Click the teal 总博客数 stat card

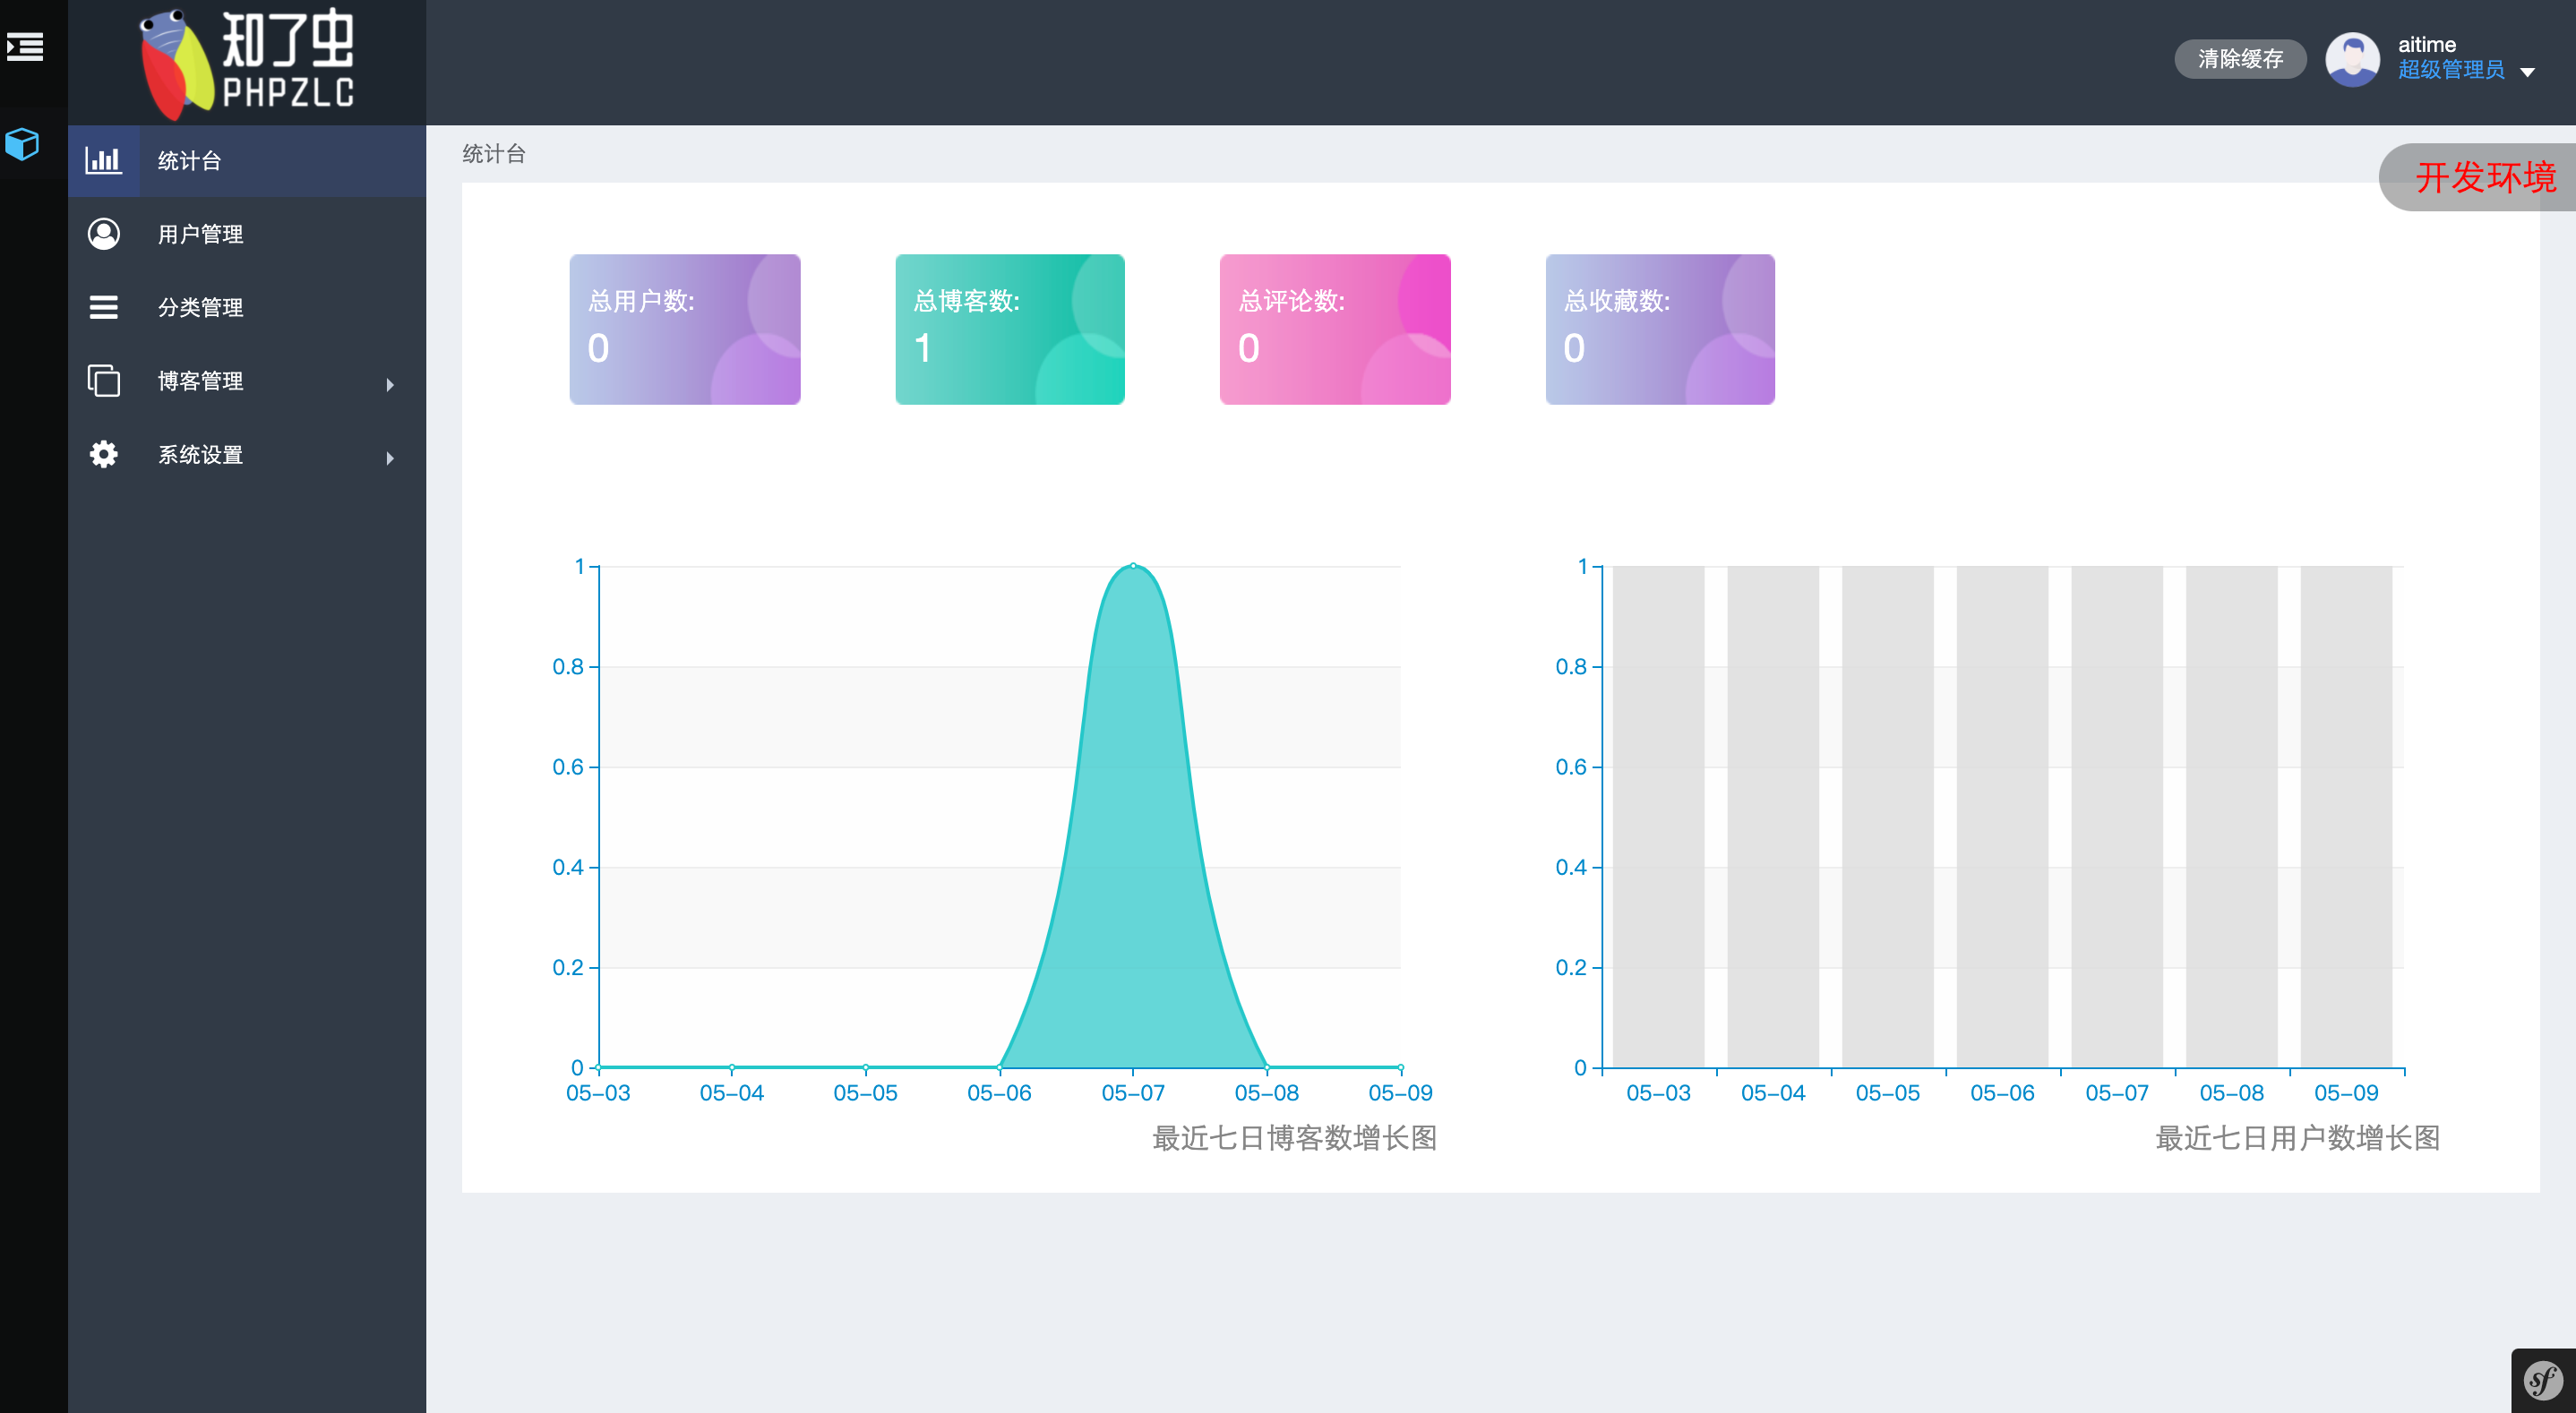tap(1009, 329)
